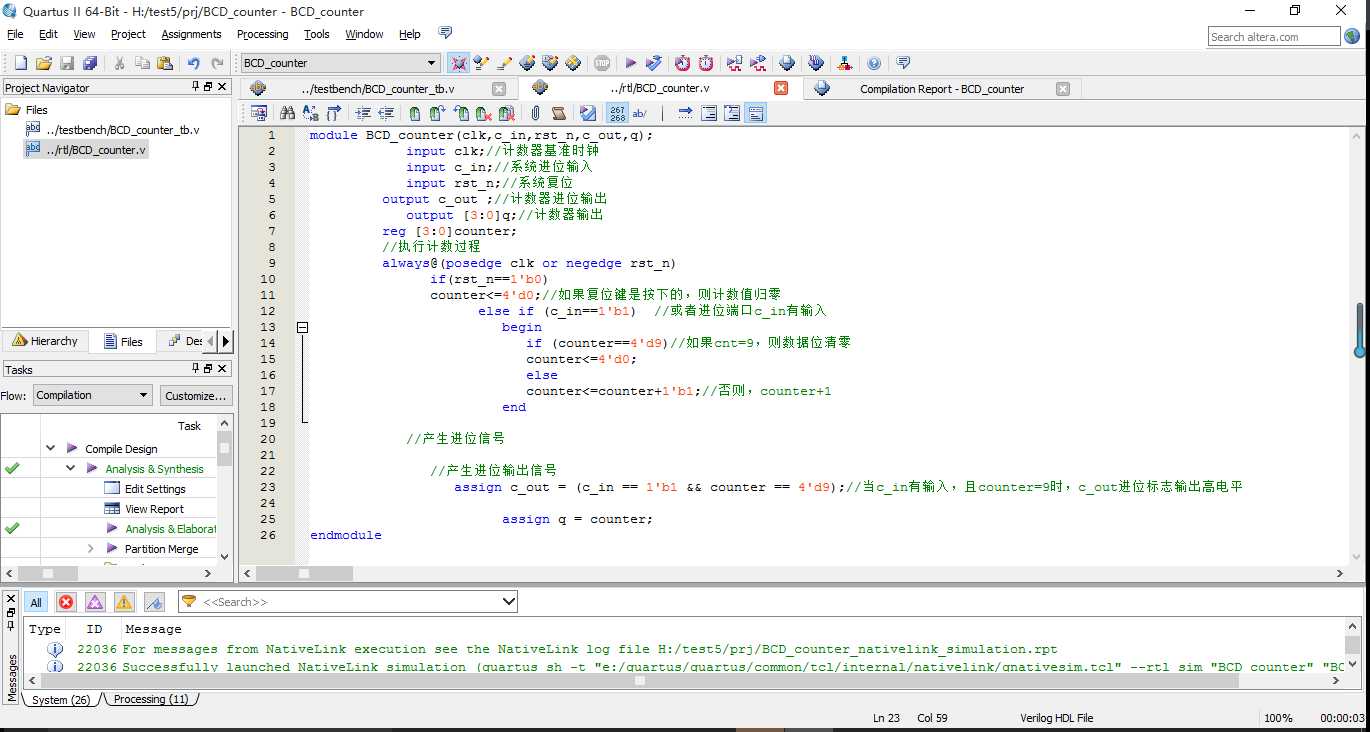The height and width of the screenshot is (732, 1370).
Task: Switch to BCD_counter_tb.v editor tab
Action: (x=378, y=88)
